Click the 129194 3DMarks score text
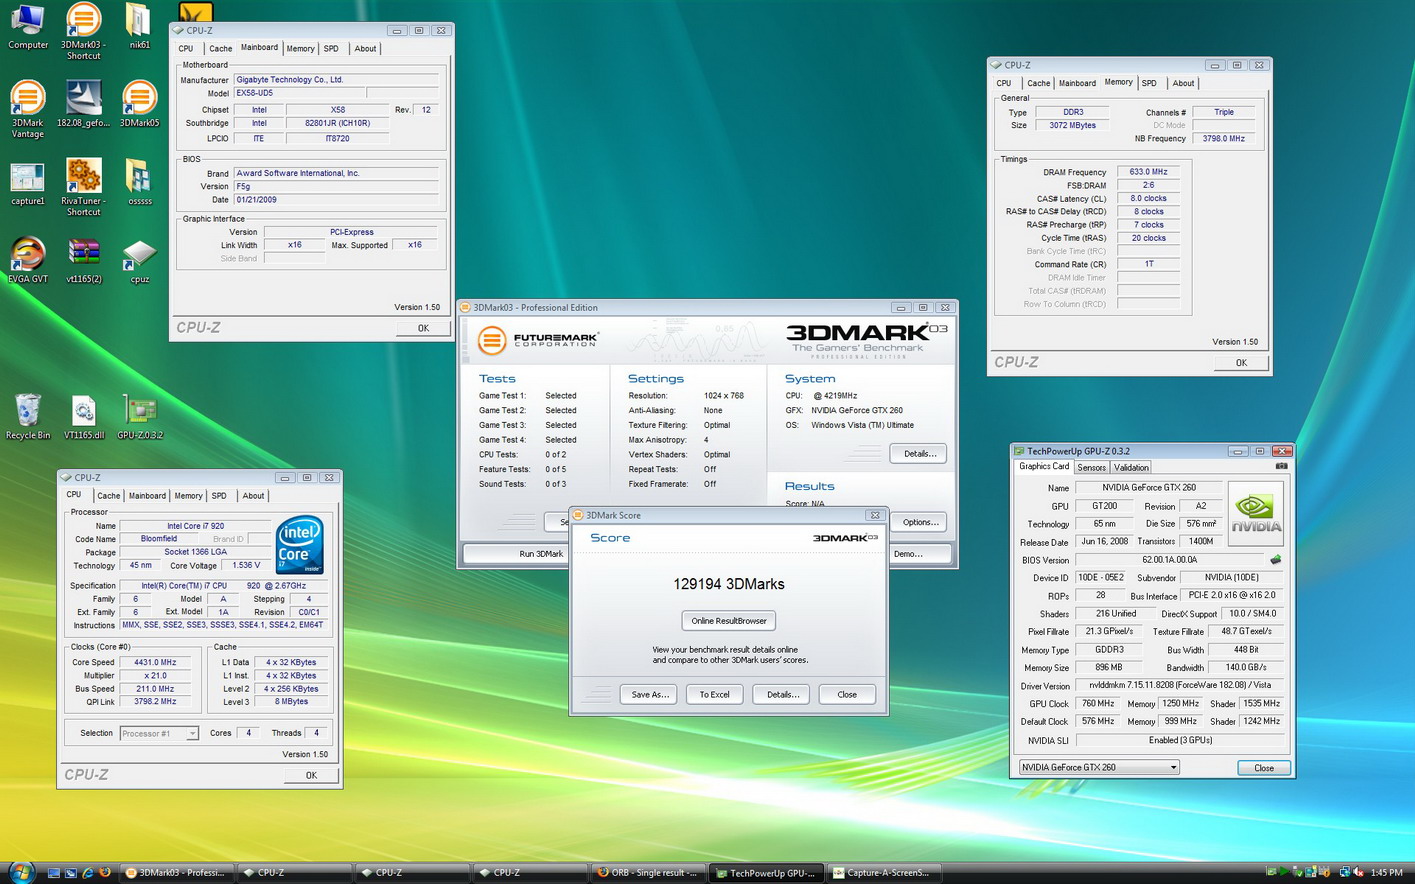The height and width of the screenshot is (884, 1415). click(x=729, y=584)
